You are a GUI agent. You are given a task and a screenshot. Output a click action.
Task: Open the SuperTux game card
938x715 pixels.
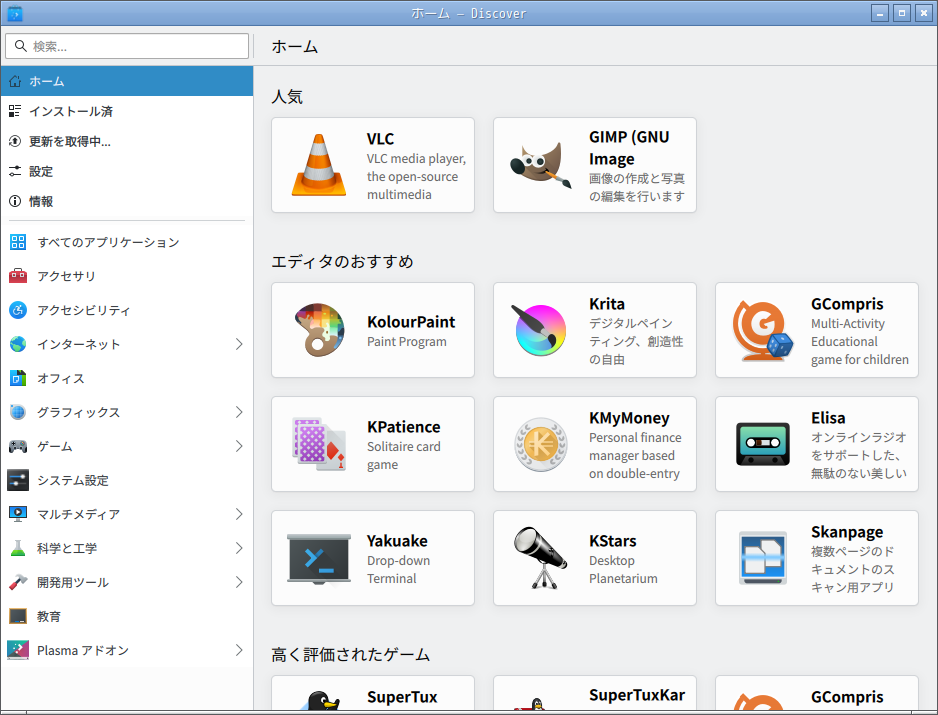pyautogui.click(x=373, y=693)
